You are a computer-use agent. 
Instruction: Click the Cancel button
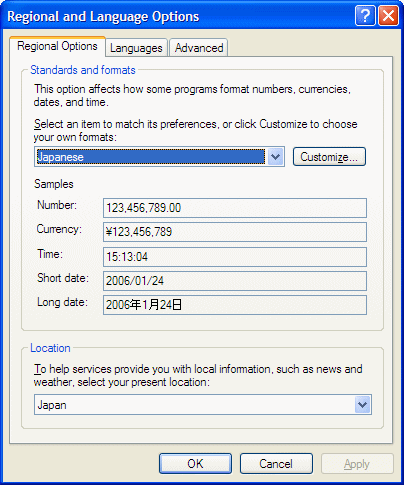point(276,463)
